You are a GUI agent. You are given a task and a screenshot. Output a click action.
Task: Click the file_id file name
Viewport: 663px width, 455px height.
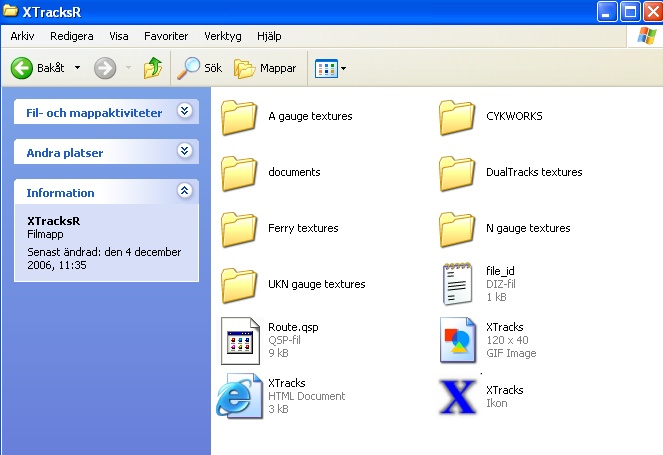500,271
